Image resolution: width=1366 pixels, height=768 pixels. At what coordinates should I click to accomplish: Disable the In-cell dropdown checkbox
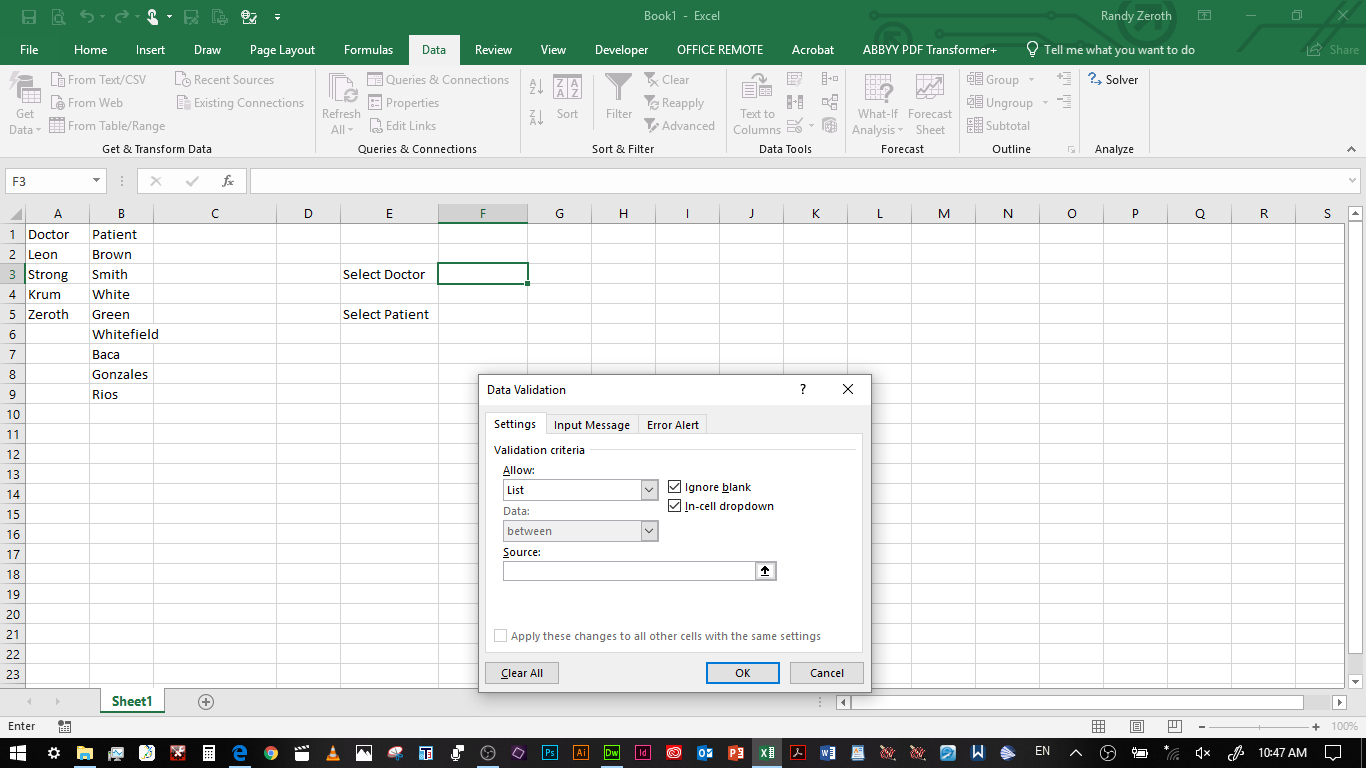675,506
